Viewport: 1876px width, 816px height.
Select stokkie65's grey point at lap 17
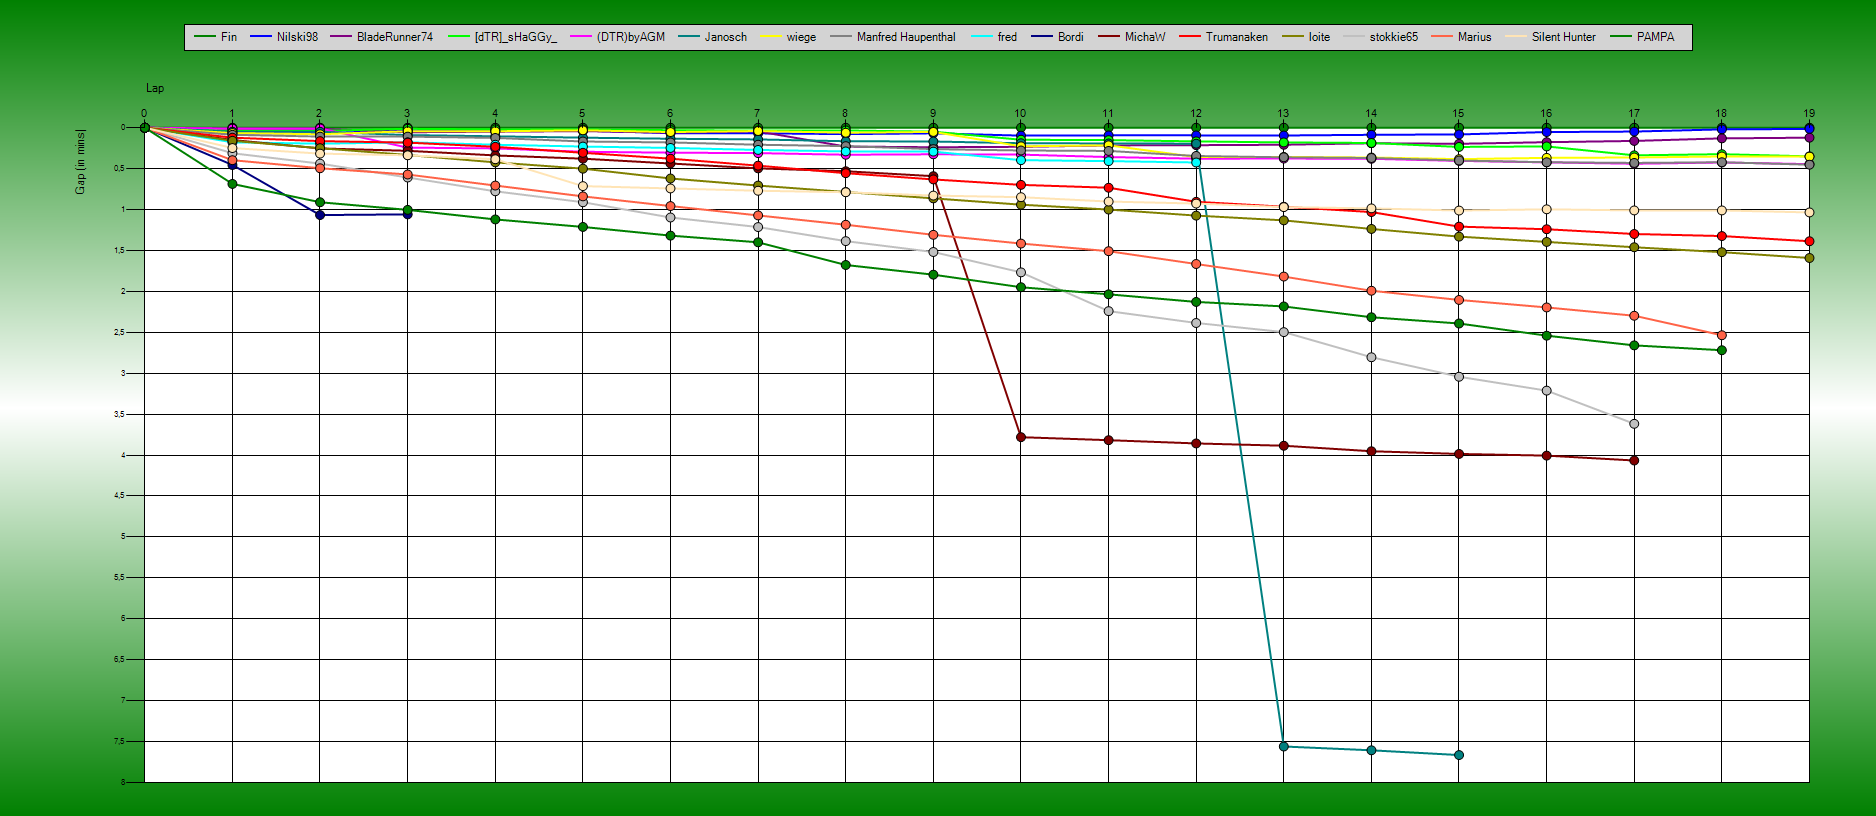(1634, 424)
